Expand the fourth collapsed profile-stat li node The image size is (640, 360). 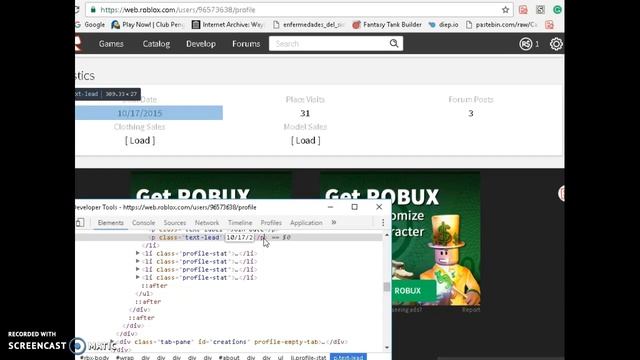[138, 278]
